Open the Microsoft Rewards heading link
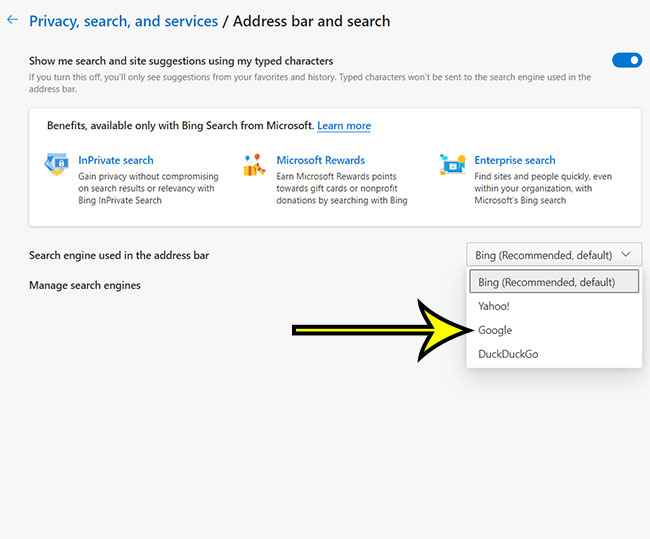 coord(320,160)
